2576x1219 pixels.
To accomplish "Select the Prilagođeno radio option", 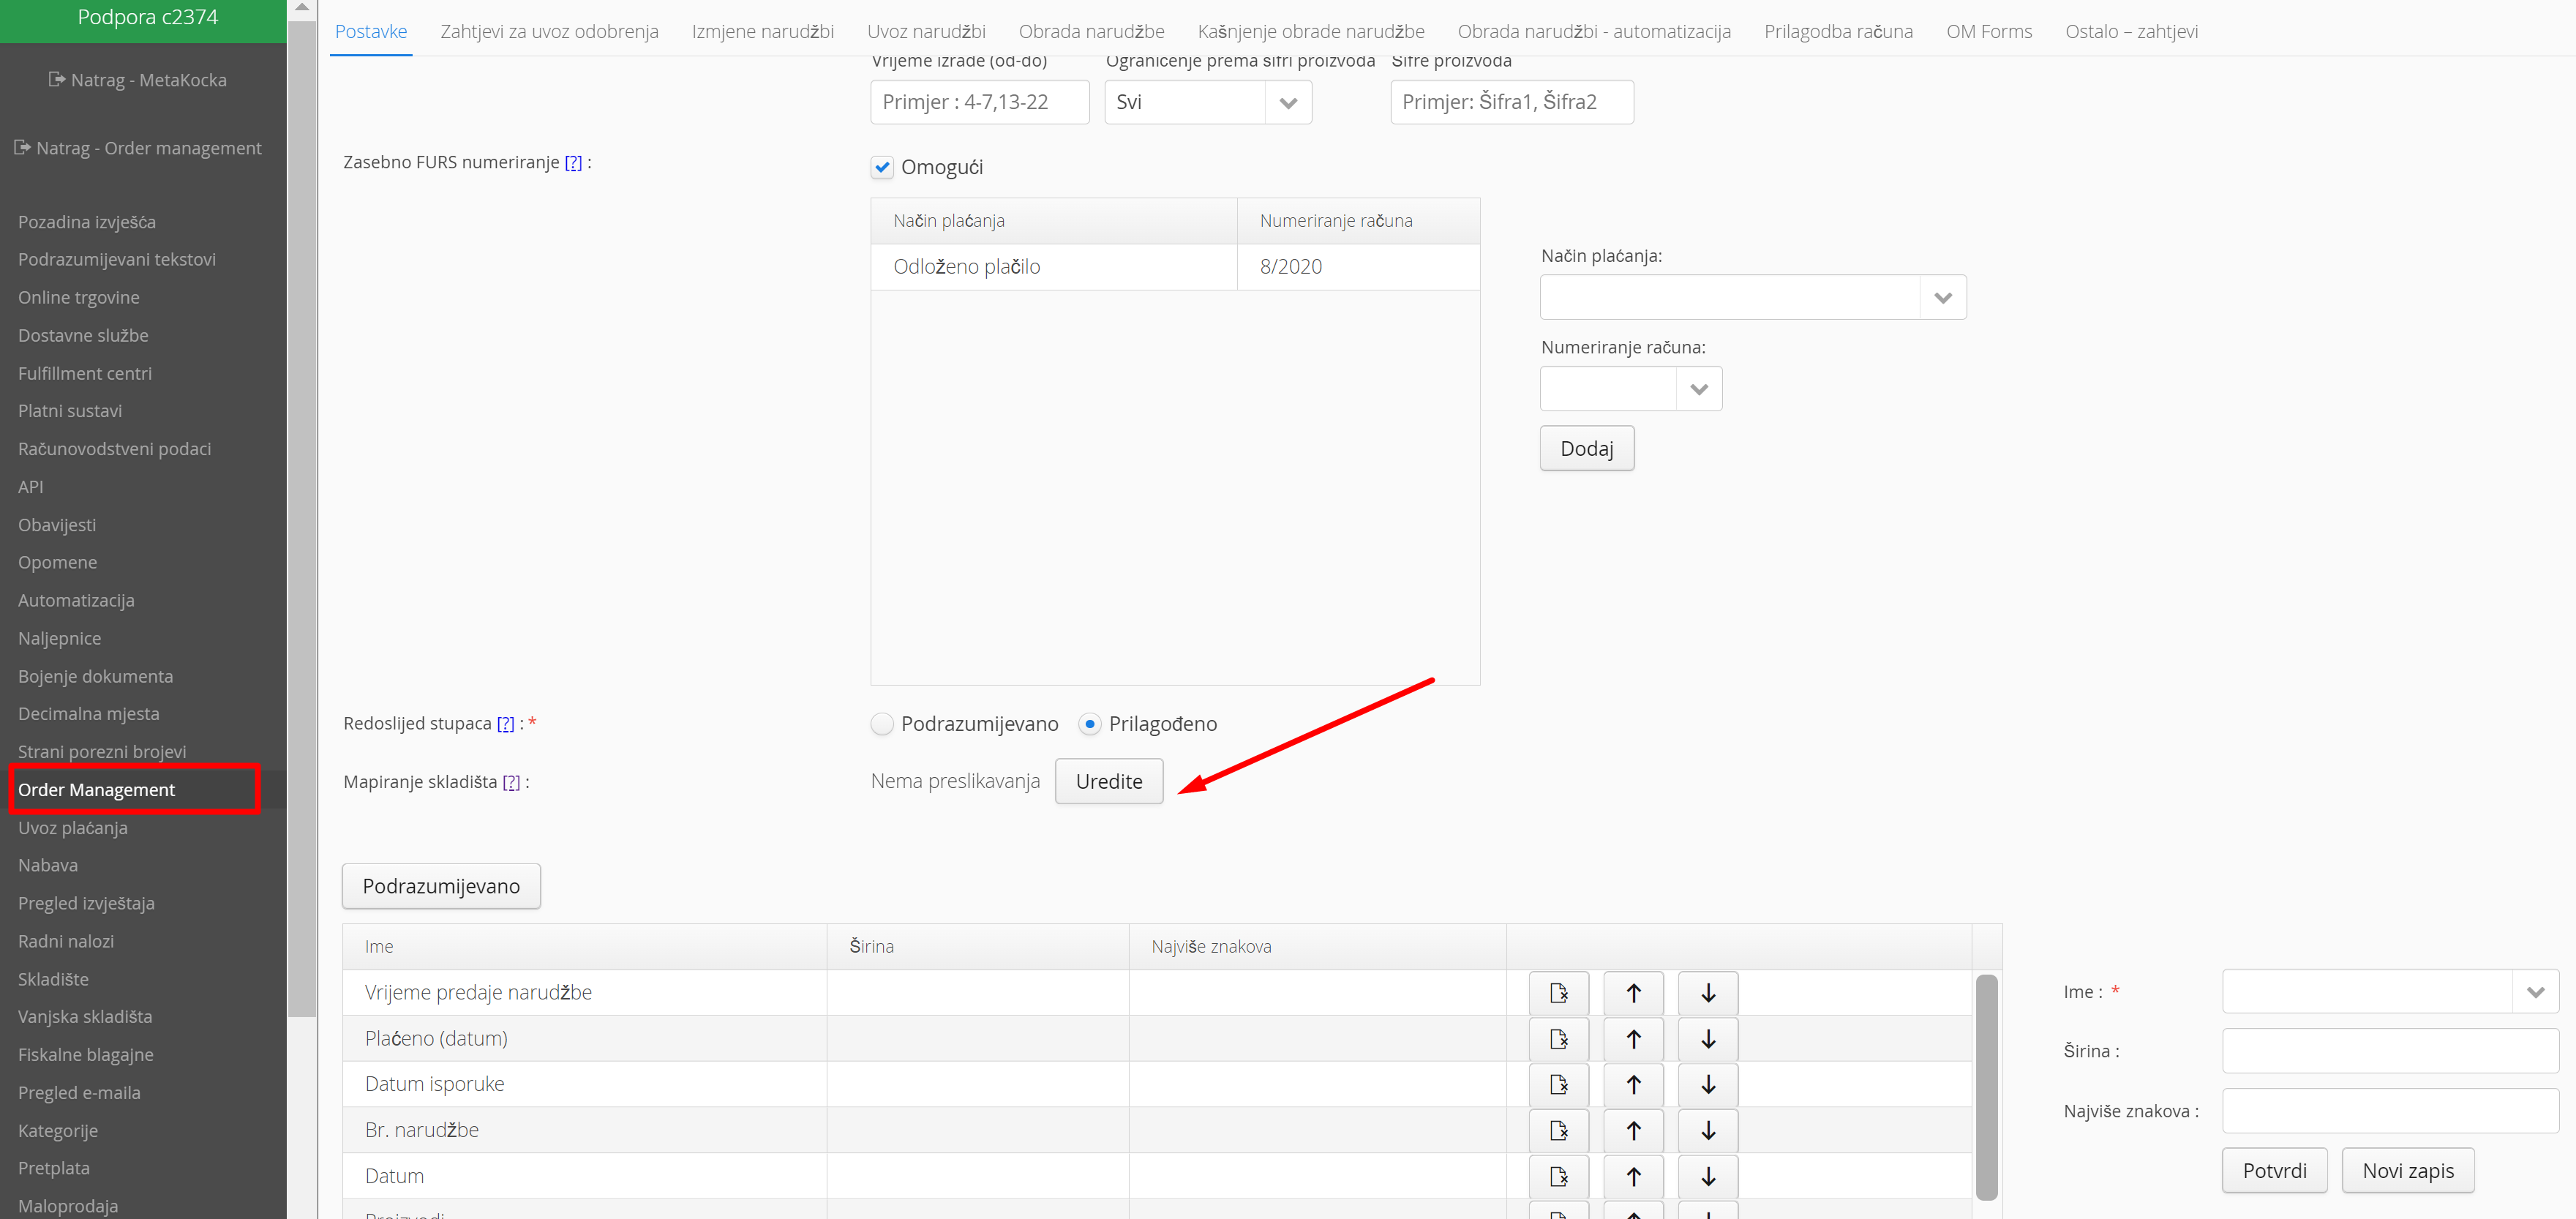I will (x=1090, y=724).
